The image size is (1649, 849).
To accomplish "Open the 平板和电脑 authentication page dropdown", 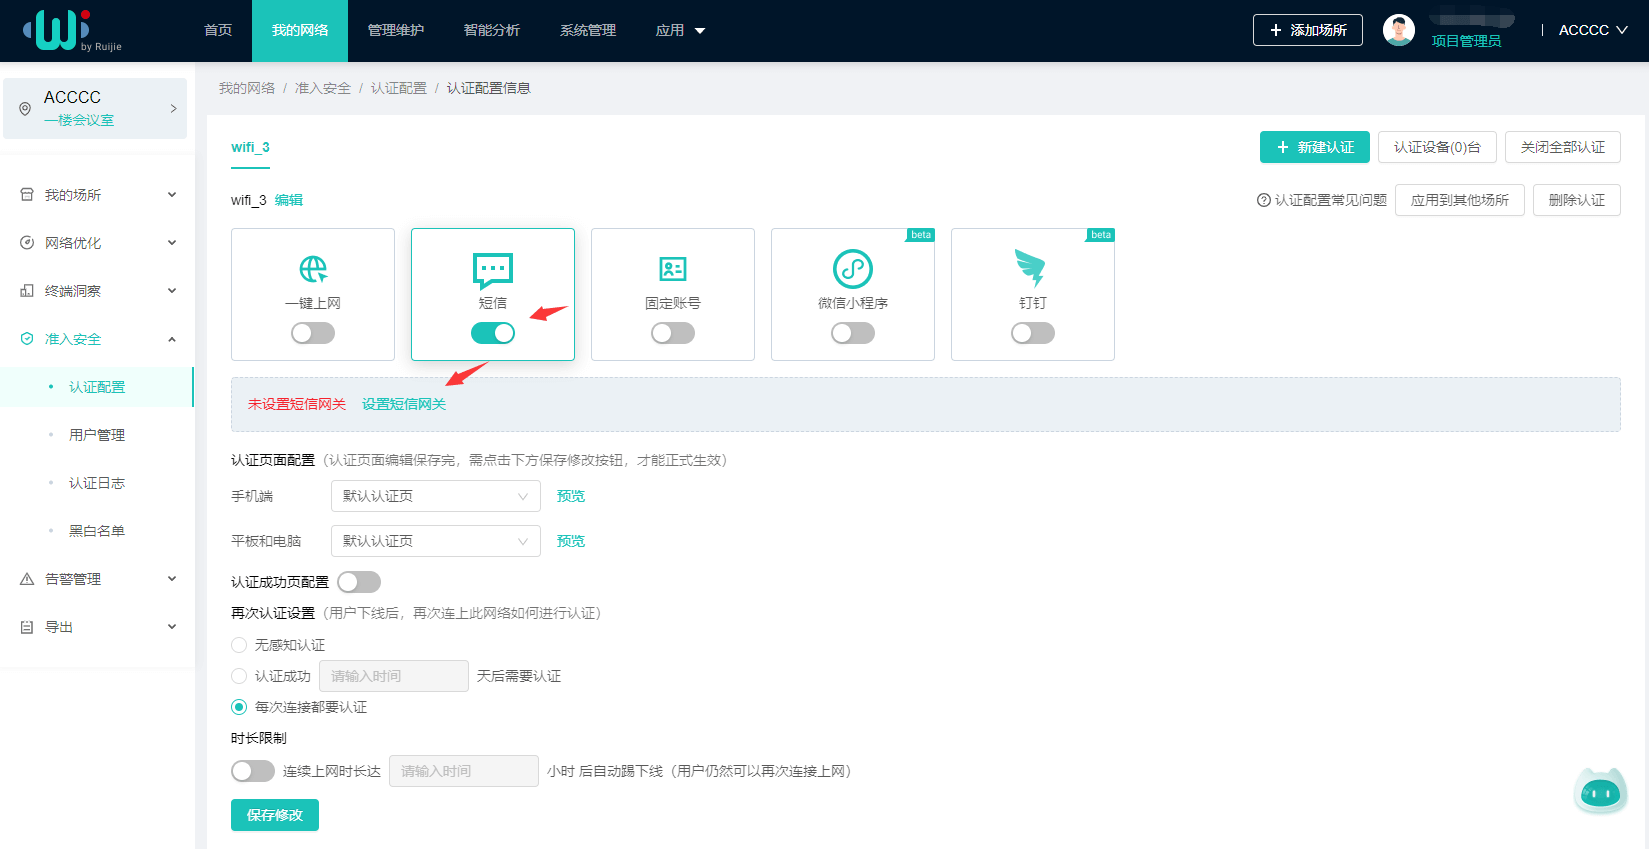I will (435, 541).
